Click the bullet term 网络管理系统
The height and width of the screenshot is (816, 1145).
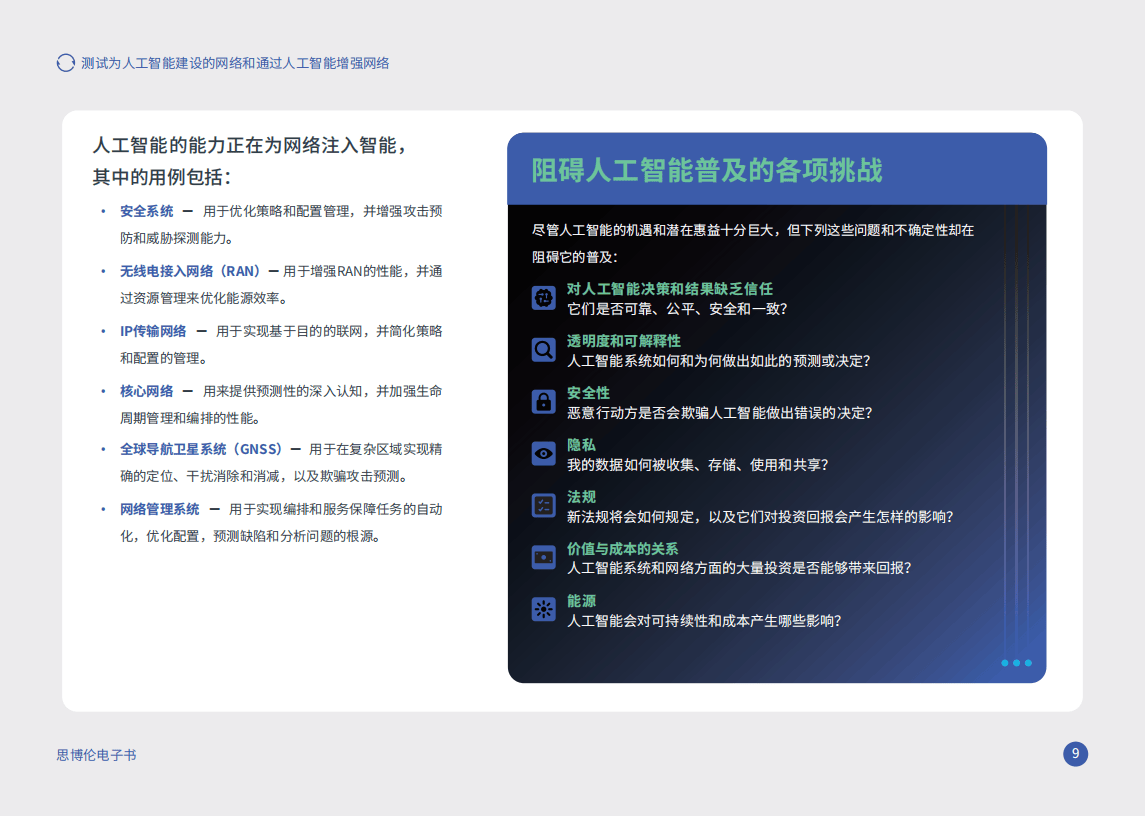pyautogui.click(x=160, y=508)
